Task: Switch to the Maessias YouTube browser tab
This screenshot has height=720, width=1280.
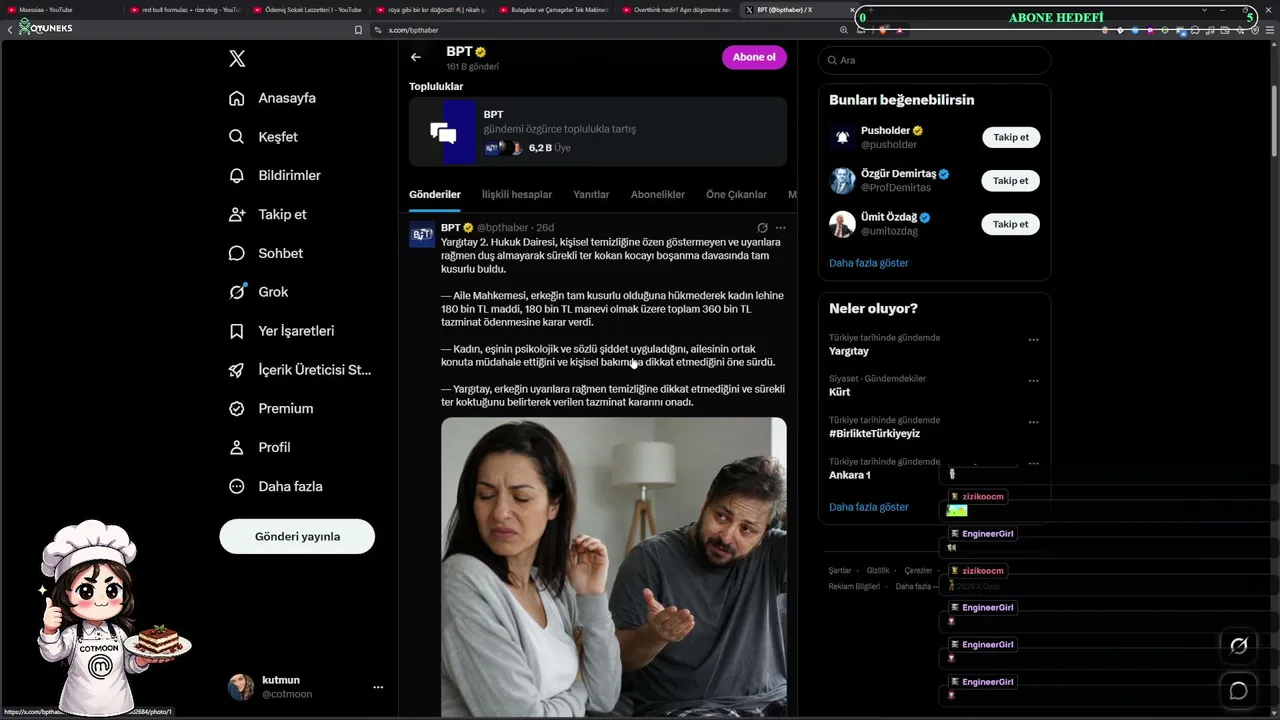Action: point(62,10)
